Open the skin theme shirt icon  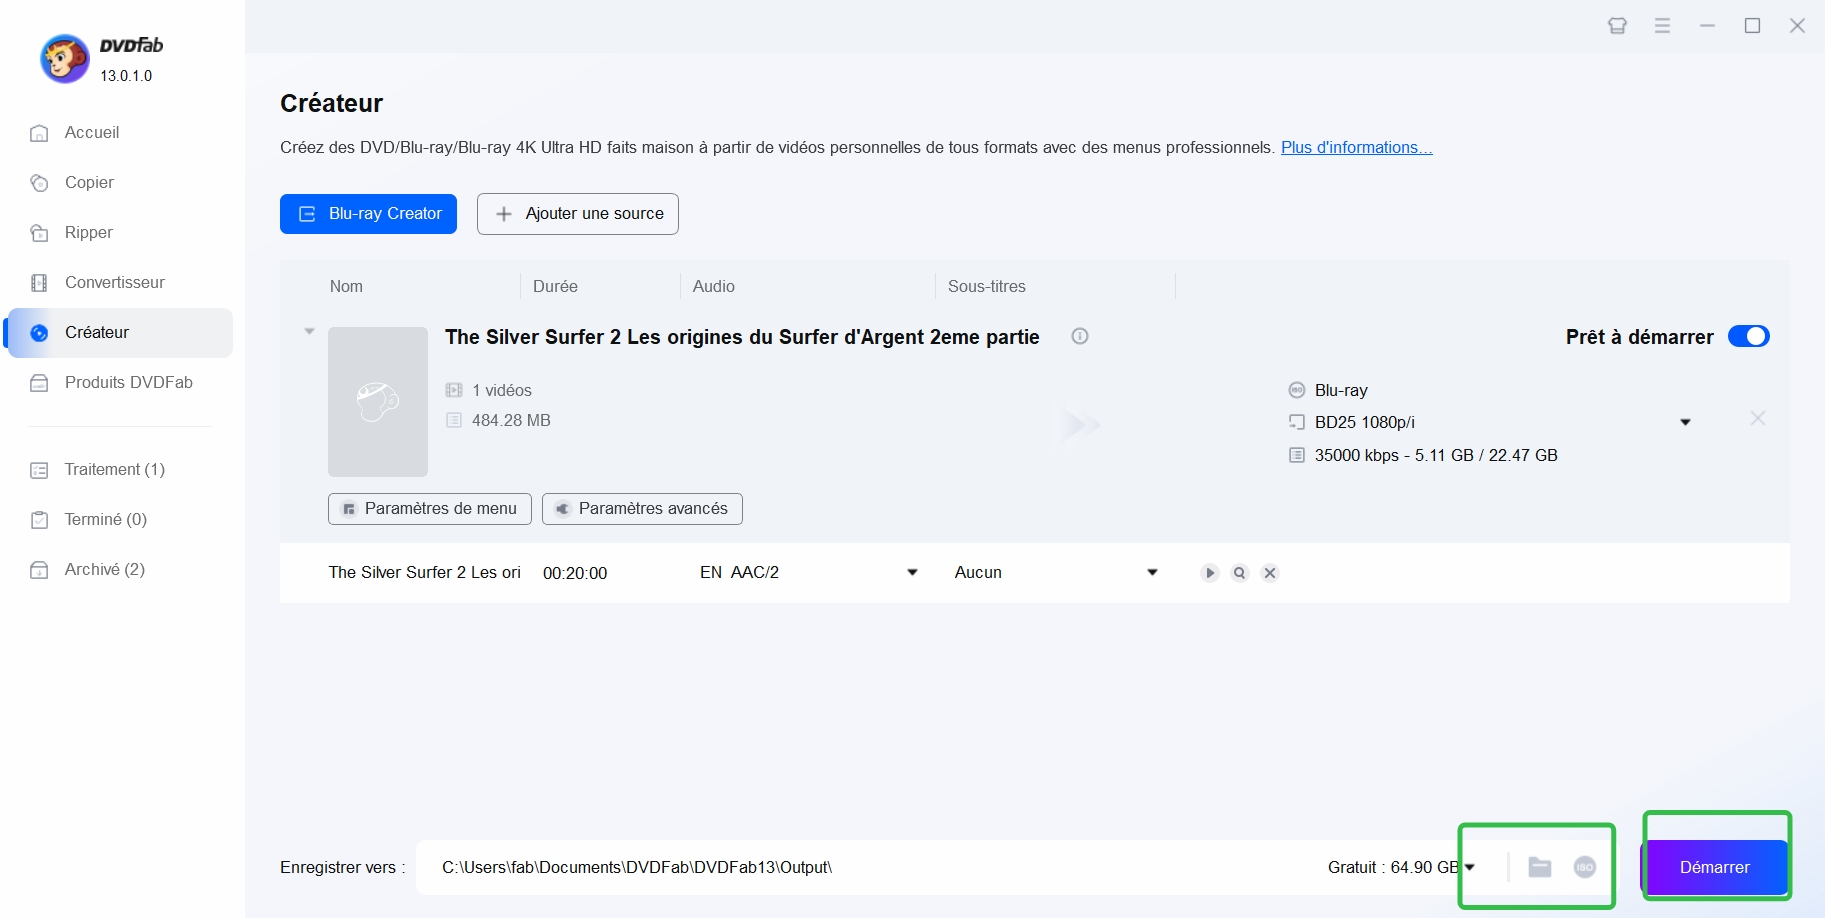1617,26
